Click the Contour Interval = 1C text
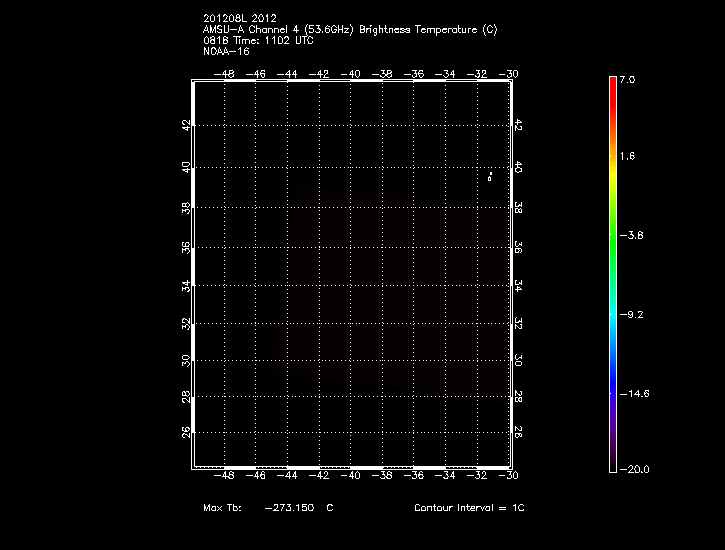This screenshot has width=725, height=550. tap(469, 508)
